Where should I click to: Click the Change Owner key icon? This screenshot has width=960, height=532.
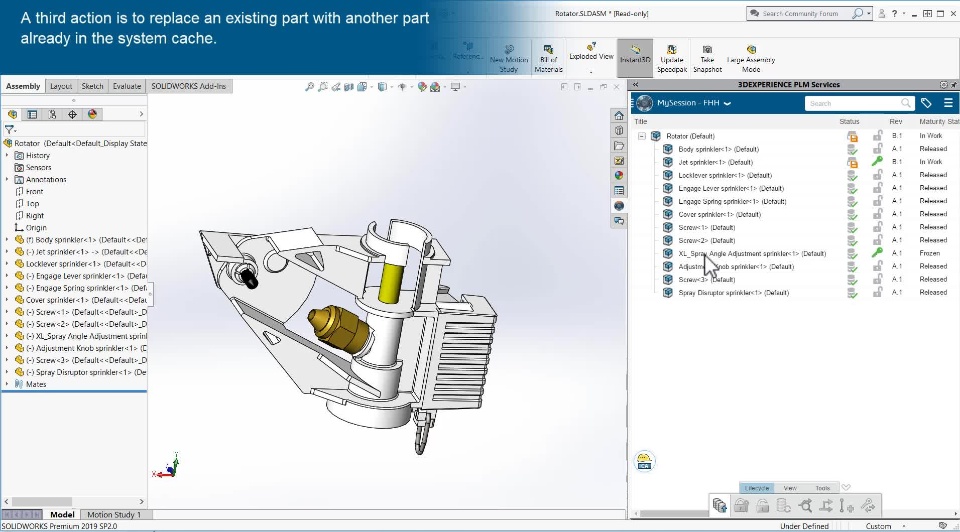(868, 506)
